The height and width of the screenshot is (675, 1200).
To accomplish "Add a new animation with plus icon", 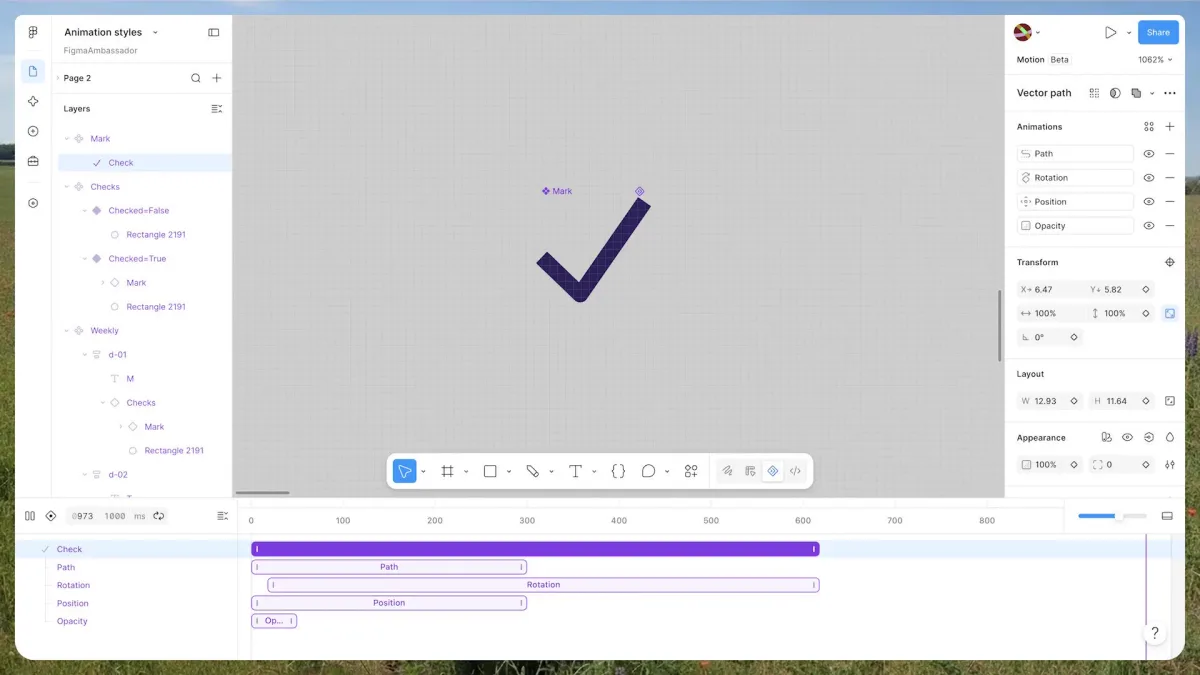I will point(1170,127).
